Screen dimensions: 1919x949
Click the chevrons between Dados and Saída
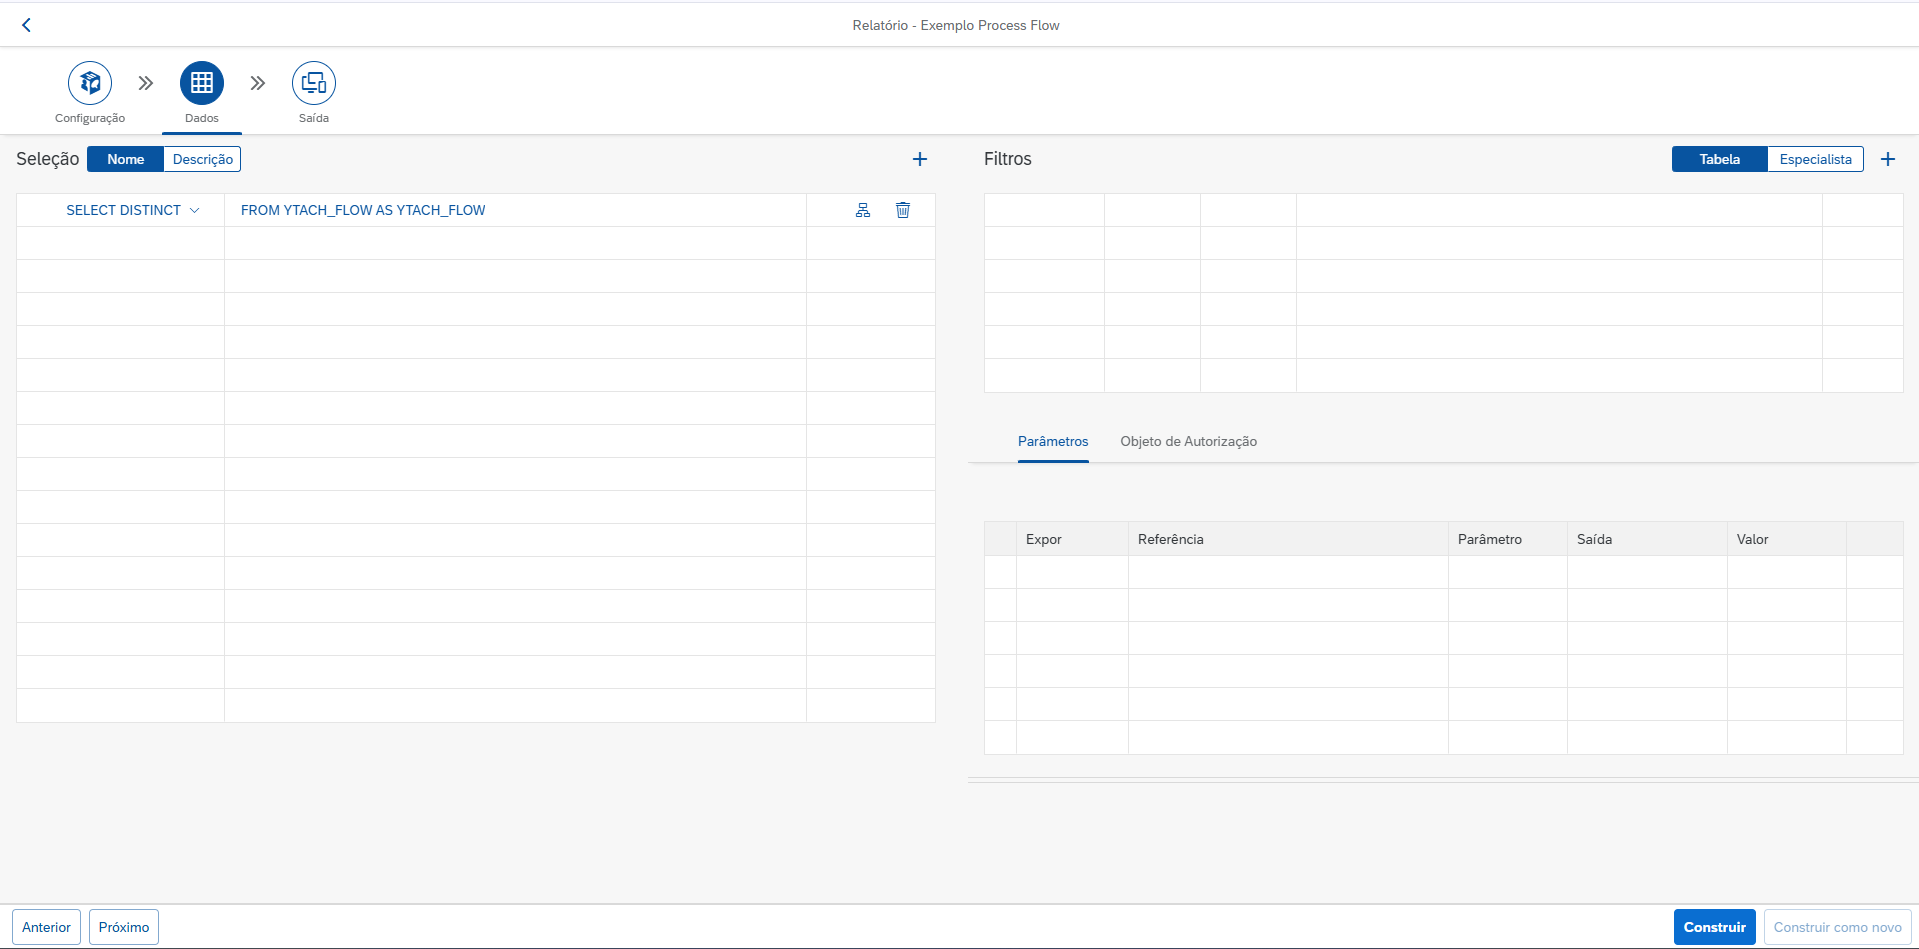(x=258, y=83)
